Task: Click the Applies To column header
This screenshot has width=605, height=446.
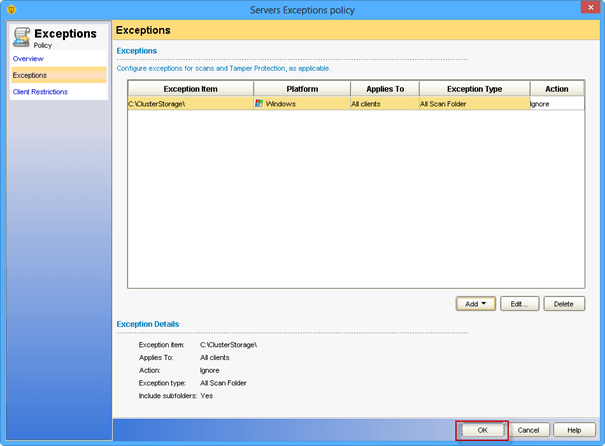Action: pos(383,89)
